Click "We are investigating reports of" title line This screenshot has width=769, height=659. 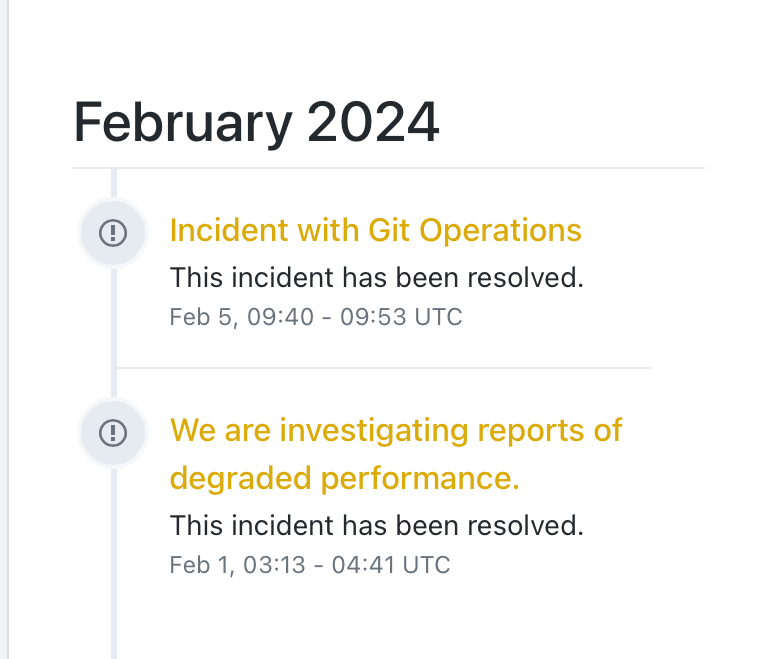click(396, 430)
